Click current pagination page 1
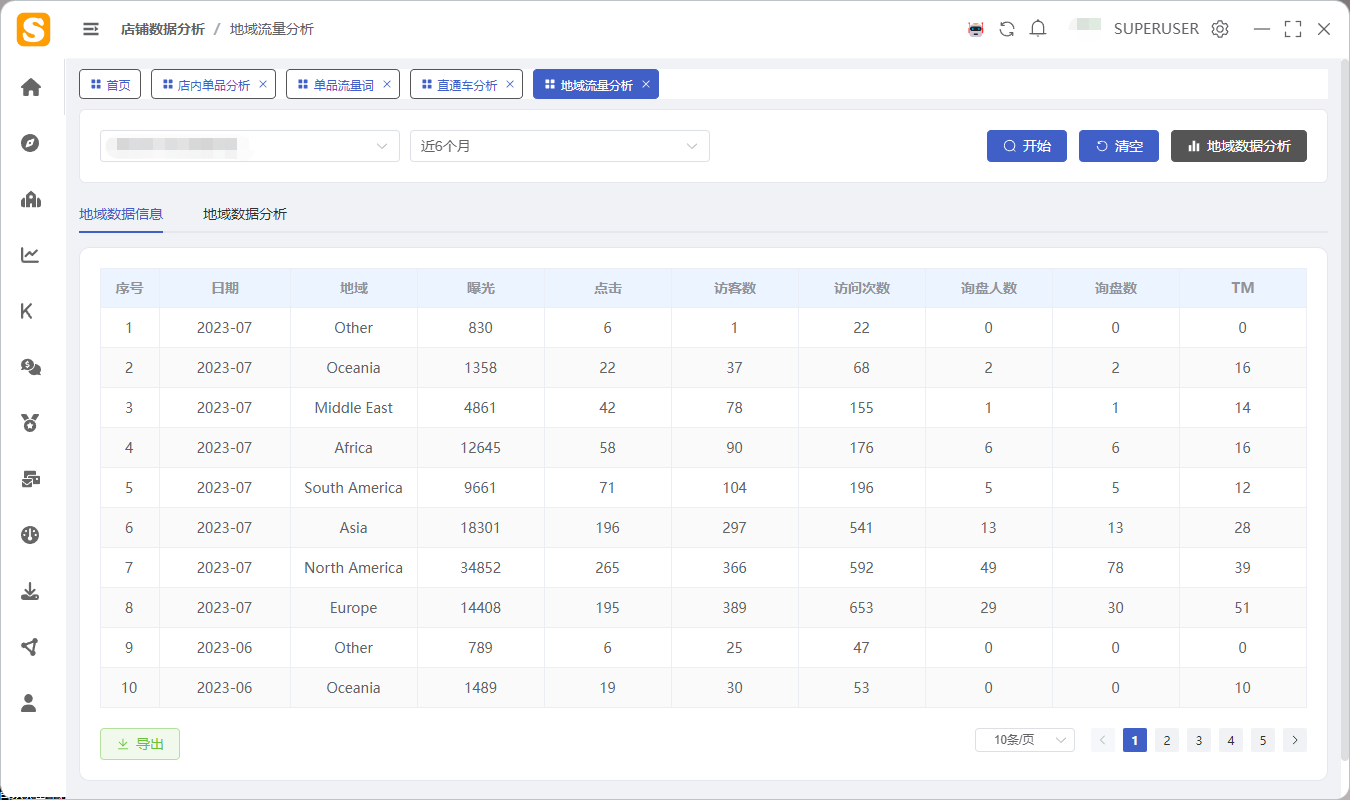The height and width of the screenshot is (800, 1350). (x=1135, y=740)
